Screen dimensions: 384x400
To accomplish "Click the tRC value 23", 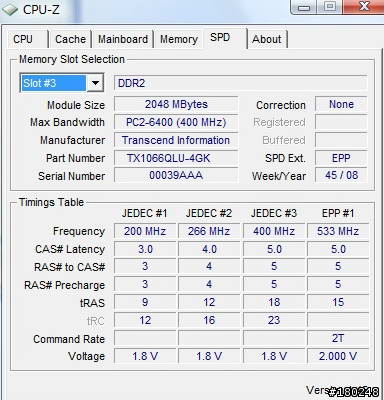I will point(274,320).
